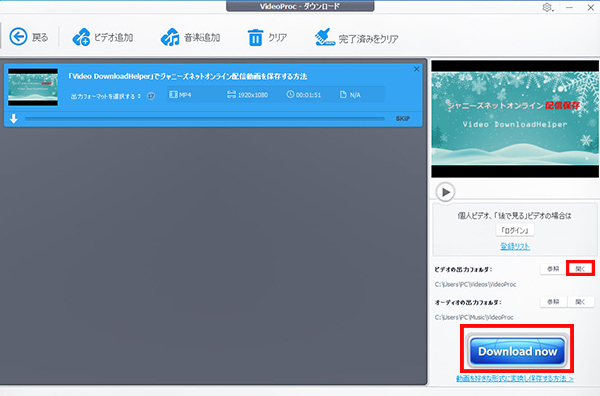Minimize the VideoProc window
600x396 pixels.
569,7
